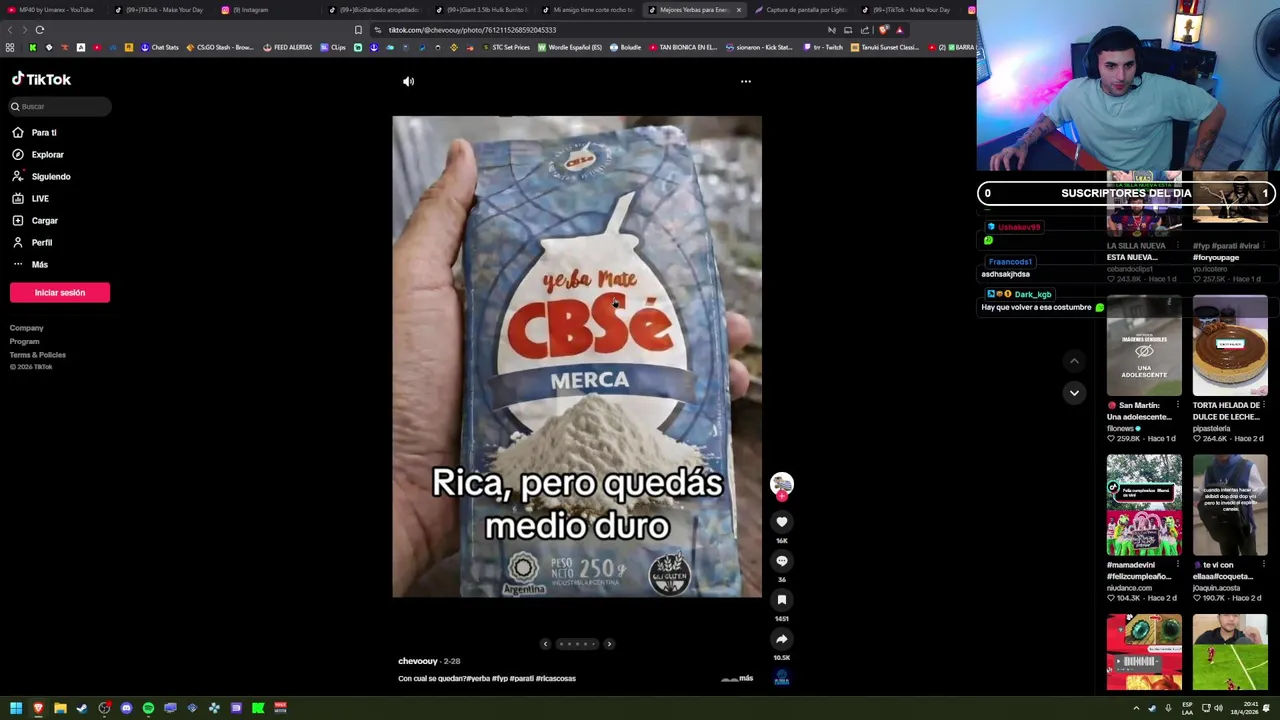Switch to the MP40 by Umarex YouTube tab
The height and width of the screenshot is (720, 1280).
(56, 10)
